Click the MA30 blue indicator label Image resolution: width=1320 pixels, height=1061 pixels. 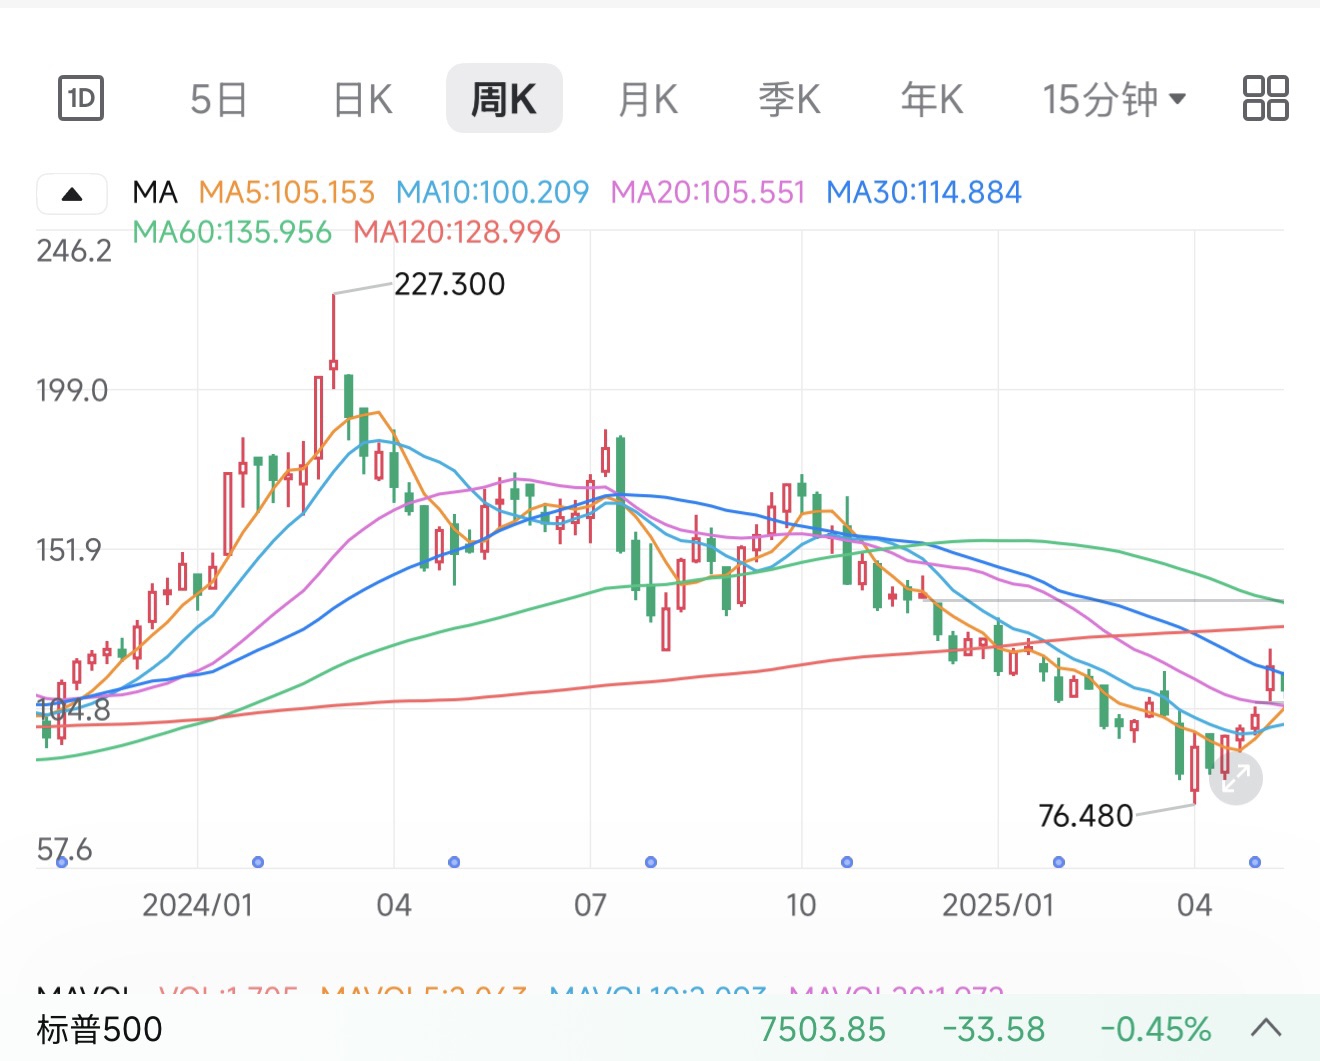924,192
